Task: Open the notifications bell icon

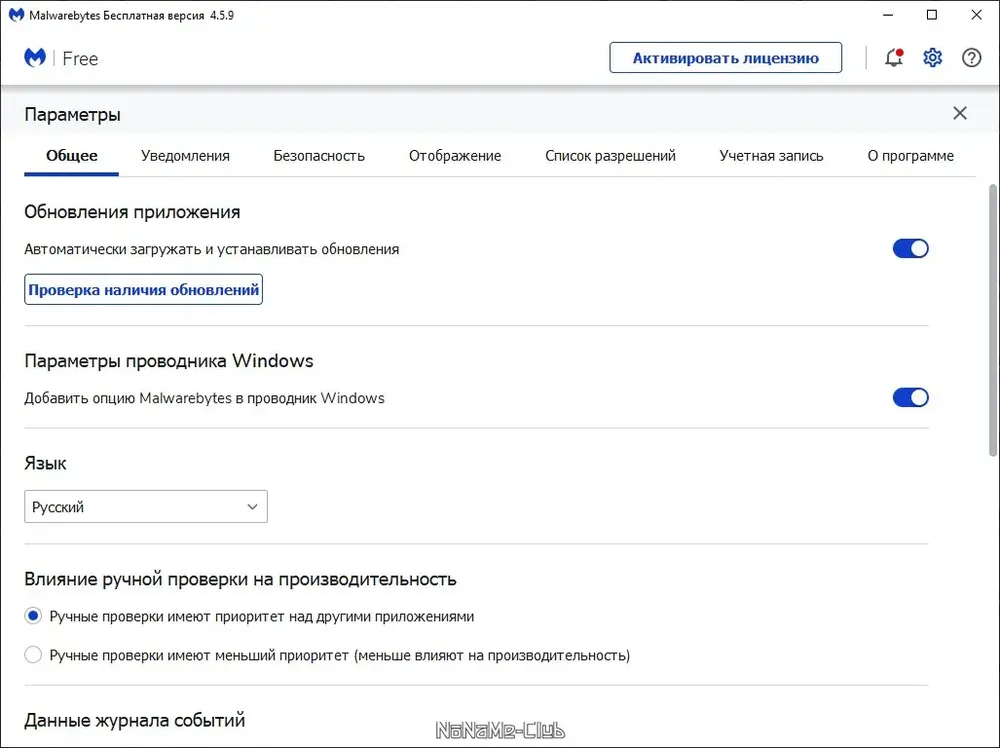Action: pos(894,58)
